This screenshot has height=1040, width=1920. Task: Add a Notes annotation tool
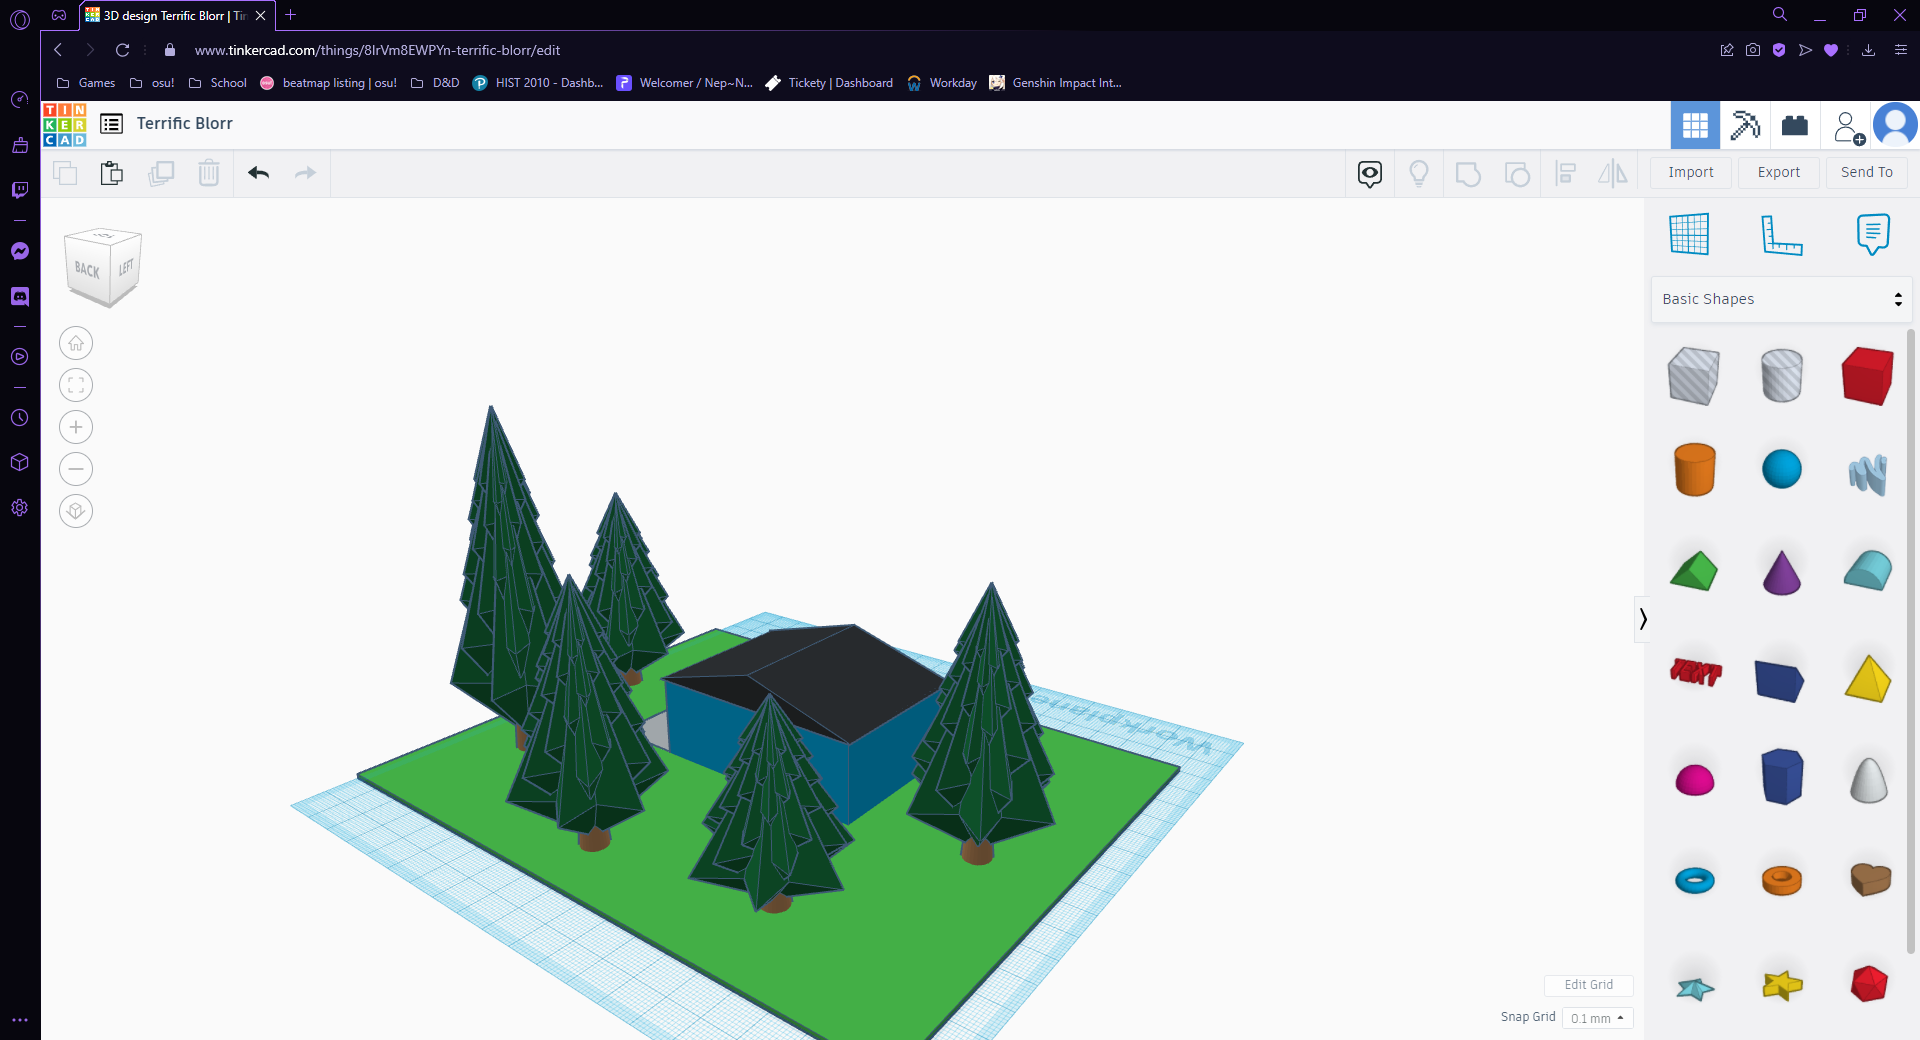(x=1873, y=234)
